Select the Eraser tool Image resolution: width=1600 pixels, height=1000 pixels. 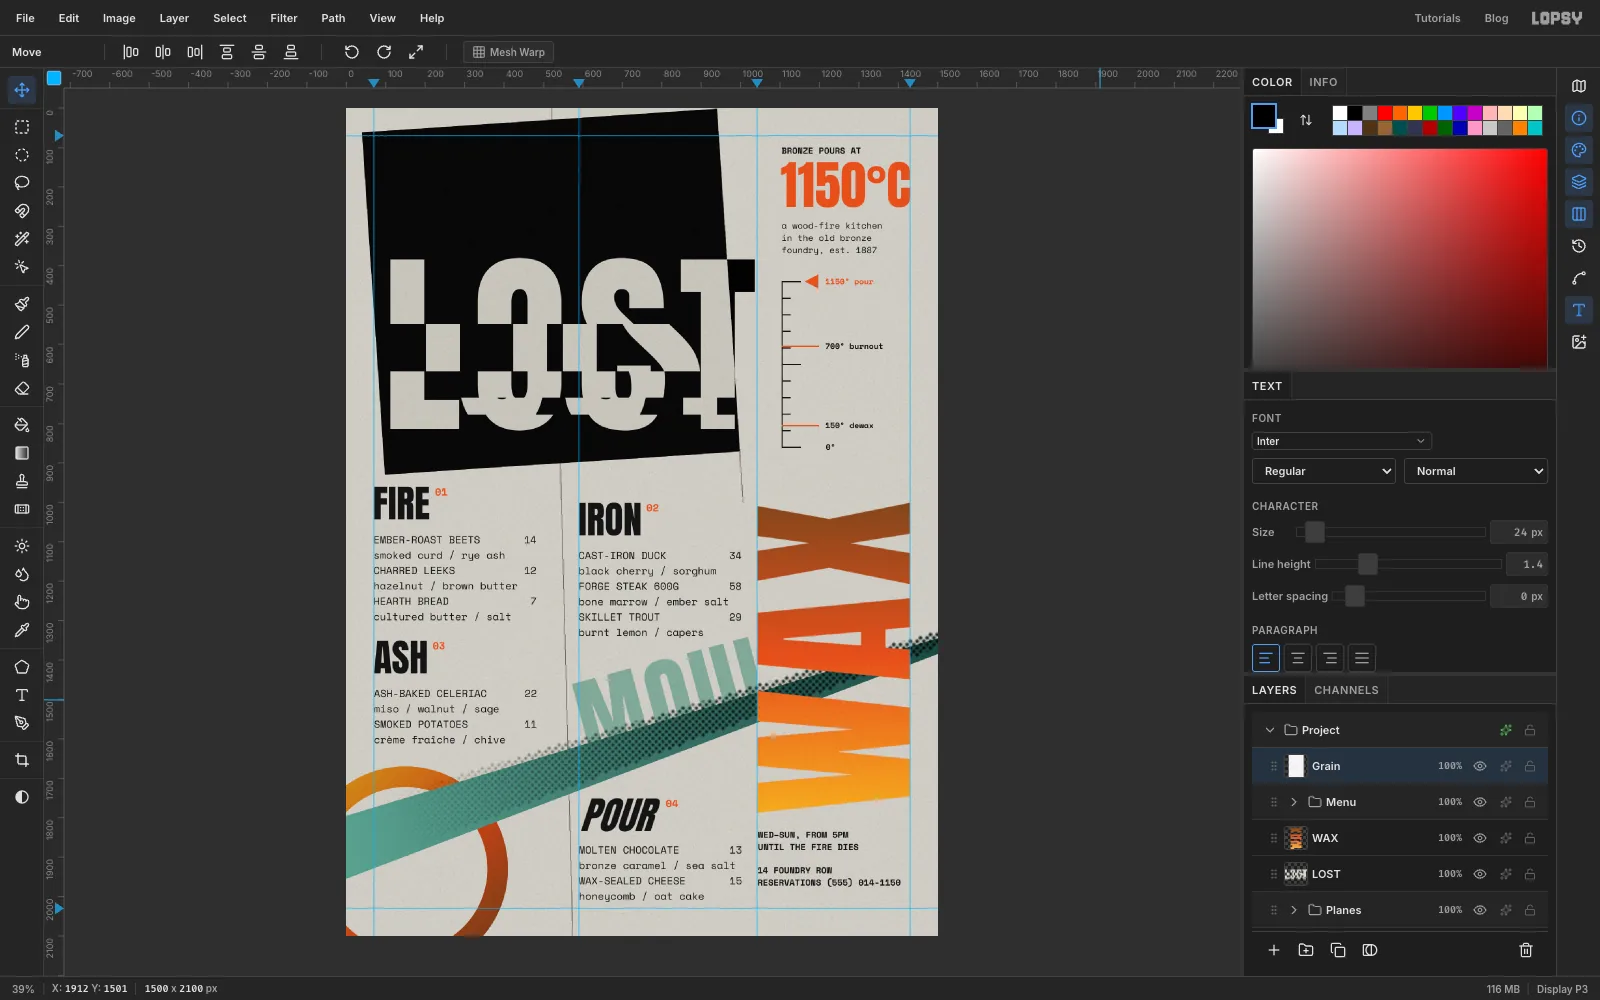click(x=22, y=388)
